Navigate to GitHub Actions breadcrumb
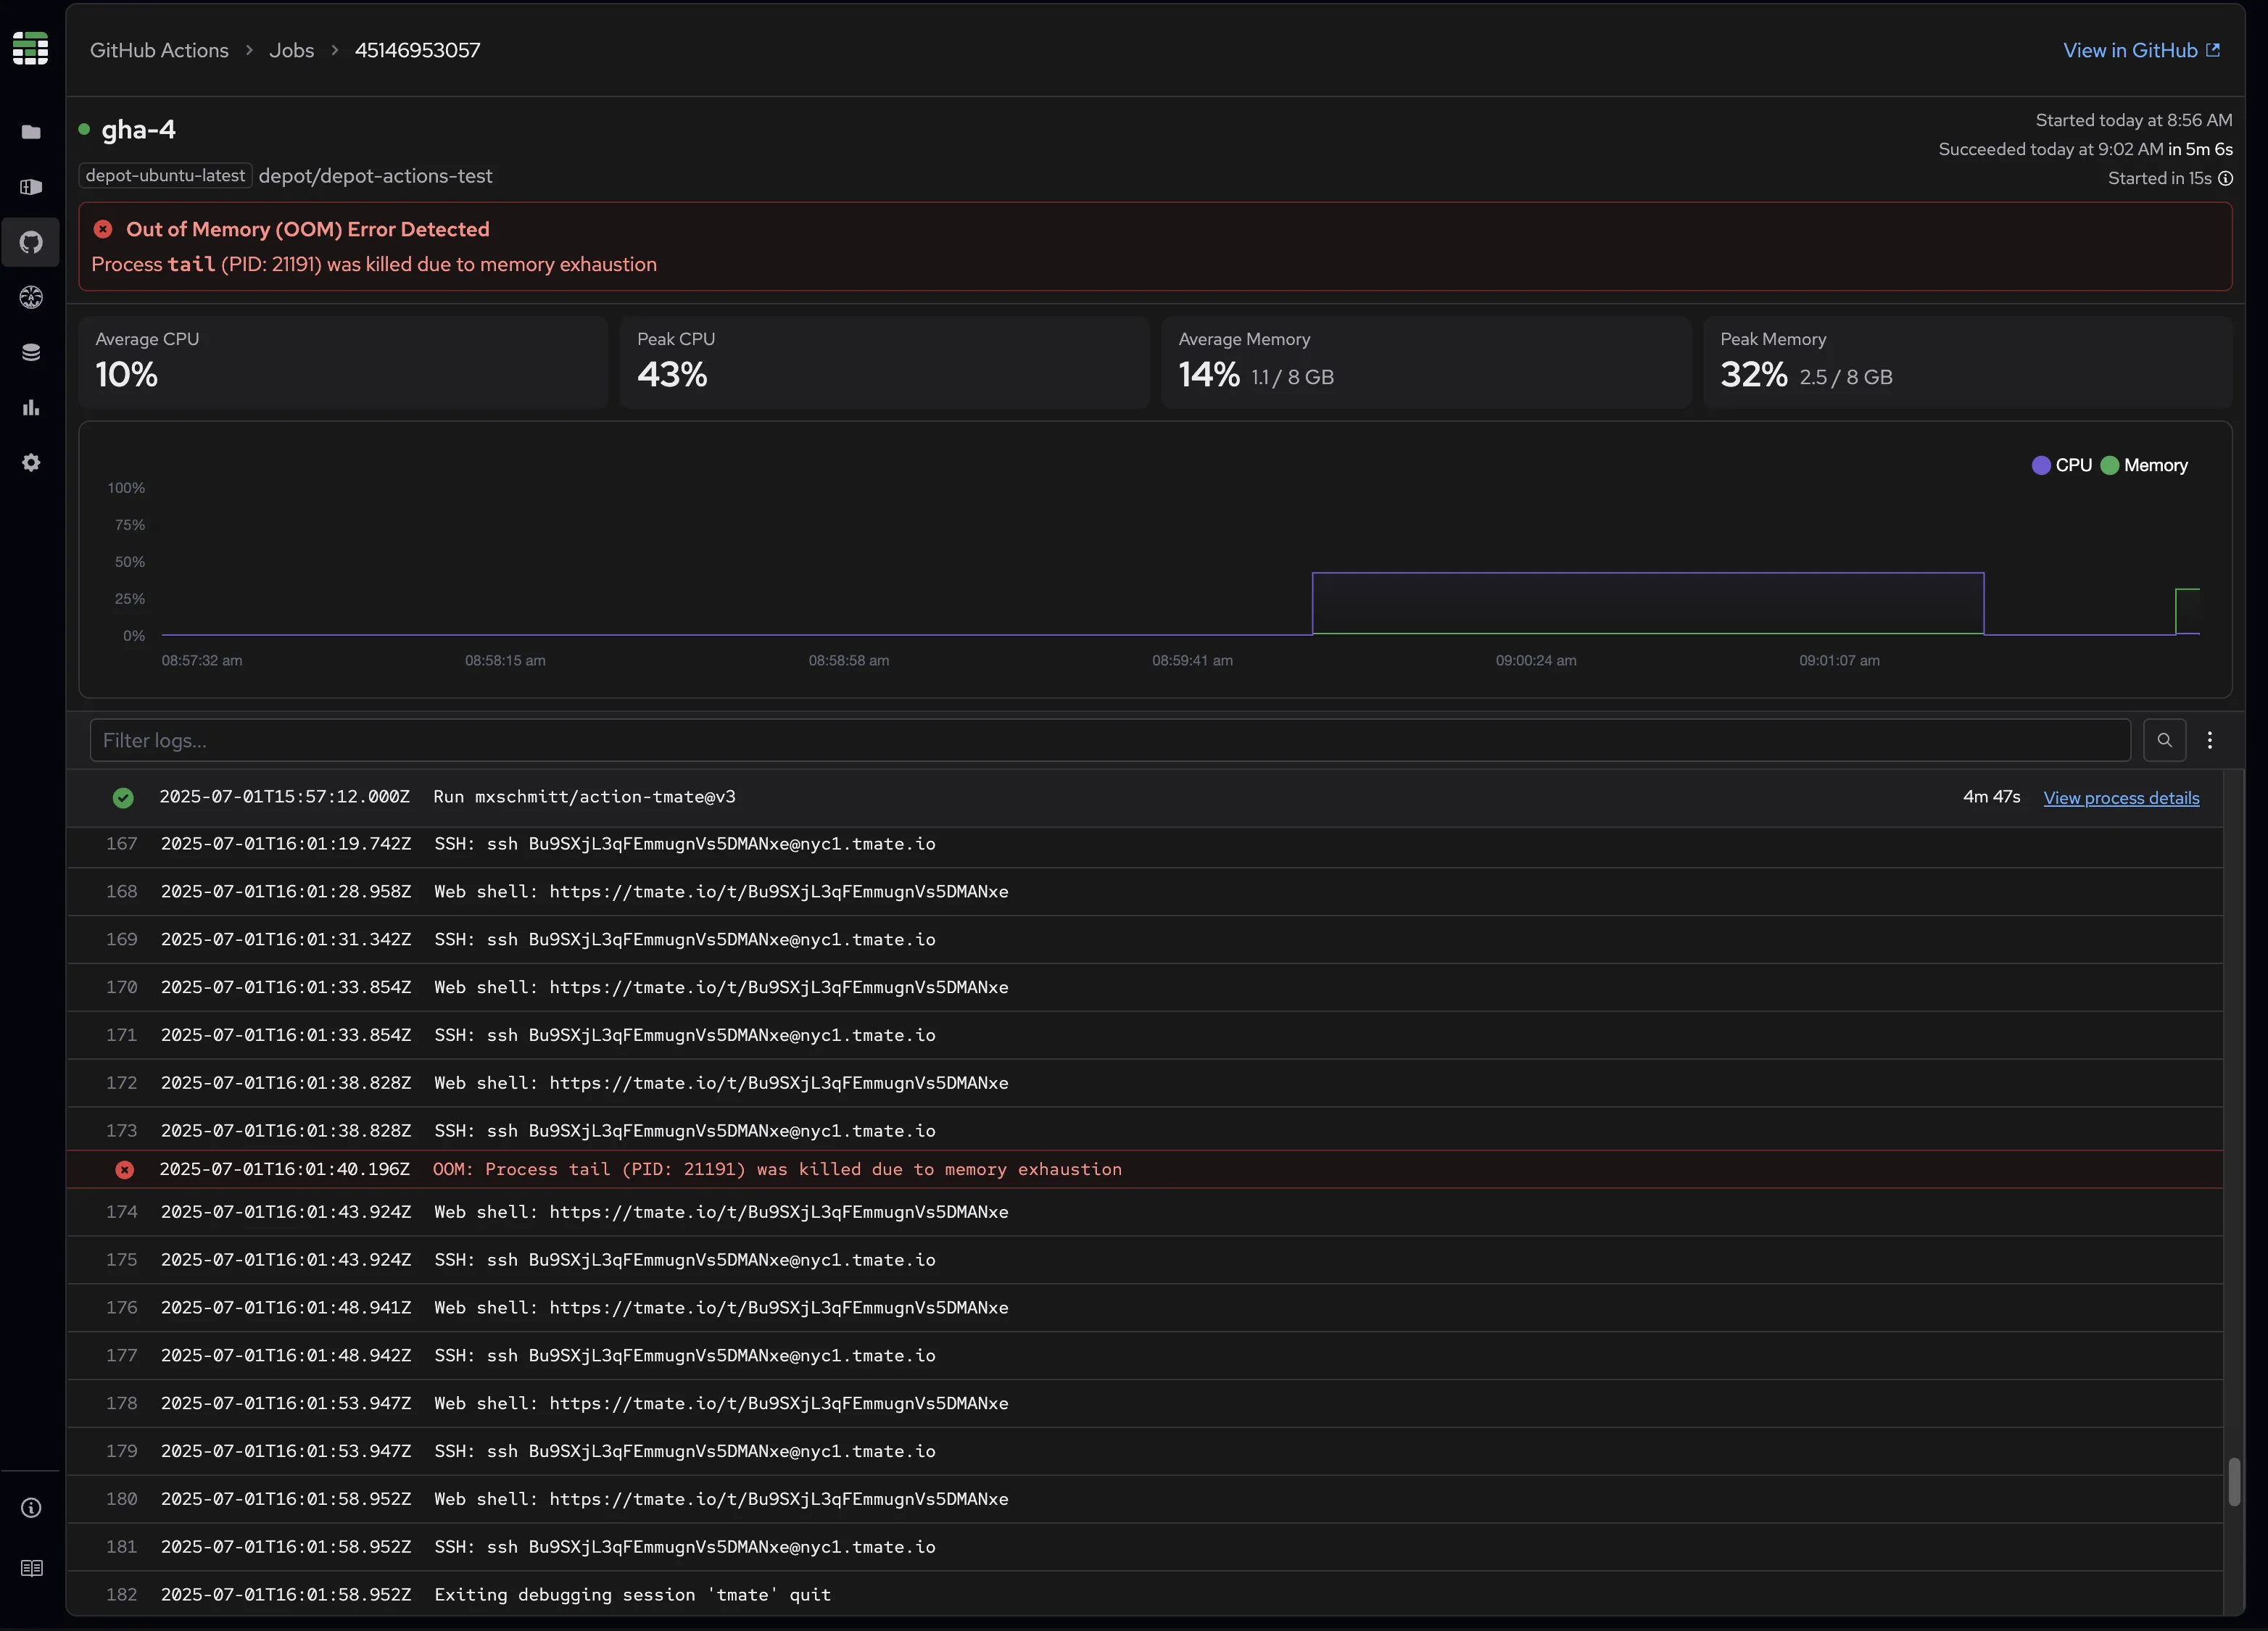 click(159, 49)
